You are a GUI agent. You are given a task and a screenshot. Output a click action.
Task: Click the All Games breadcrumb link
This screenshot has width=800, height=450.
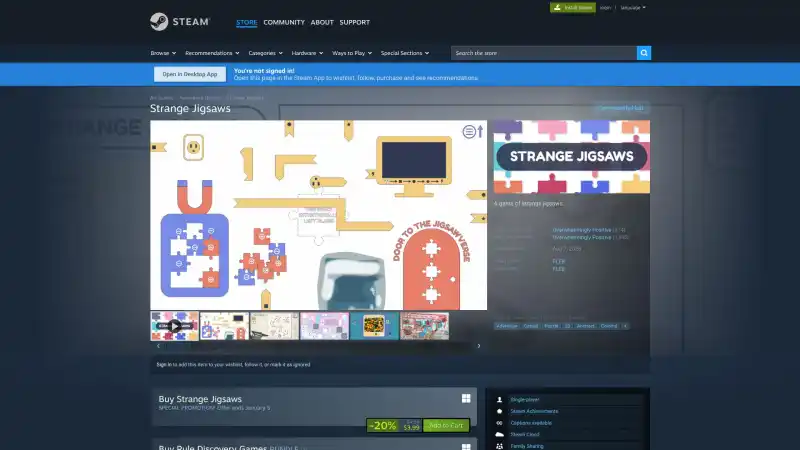[161, 98]
